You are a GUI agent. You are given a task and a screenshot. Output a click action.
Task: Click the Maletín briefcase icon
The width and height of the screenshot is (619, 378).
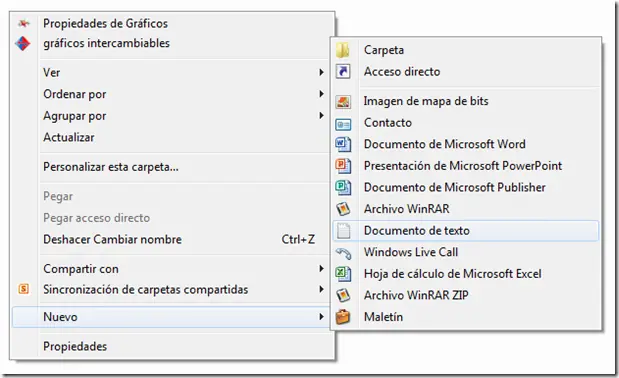343,316
